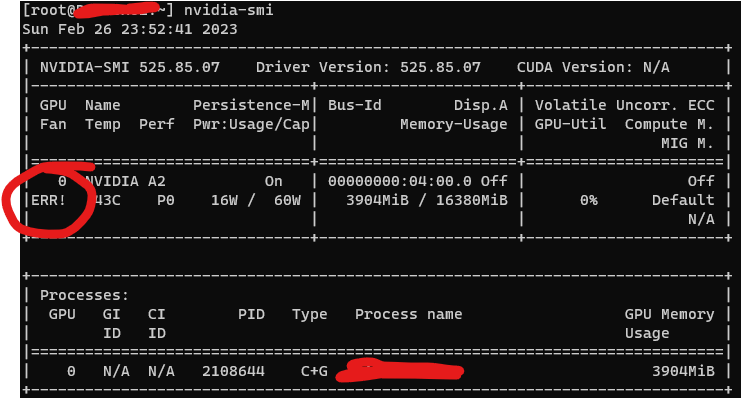This screenshot has height=398, width=741.
Task: Click the power usage '16W'
Action: 224,200
